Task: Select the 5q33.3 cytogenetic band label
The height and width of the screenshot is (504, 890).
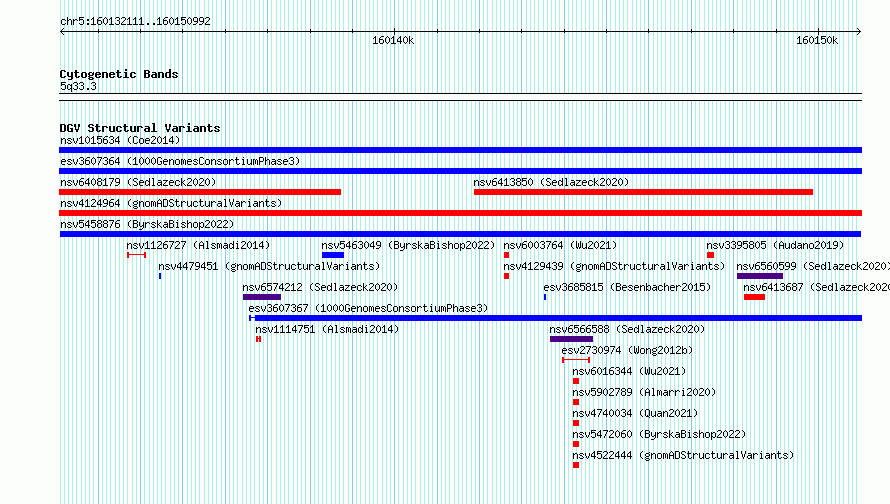Action: [x=78, y=86]
